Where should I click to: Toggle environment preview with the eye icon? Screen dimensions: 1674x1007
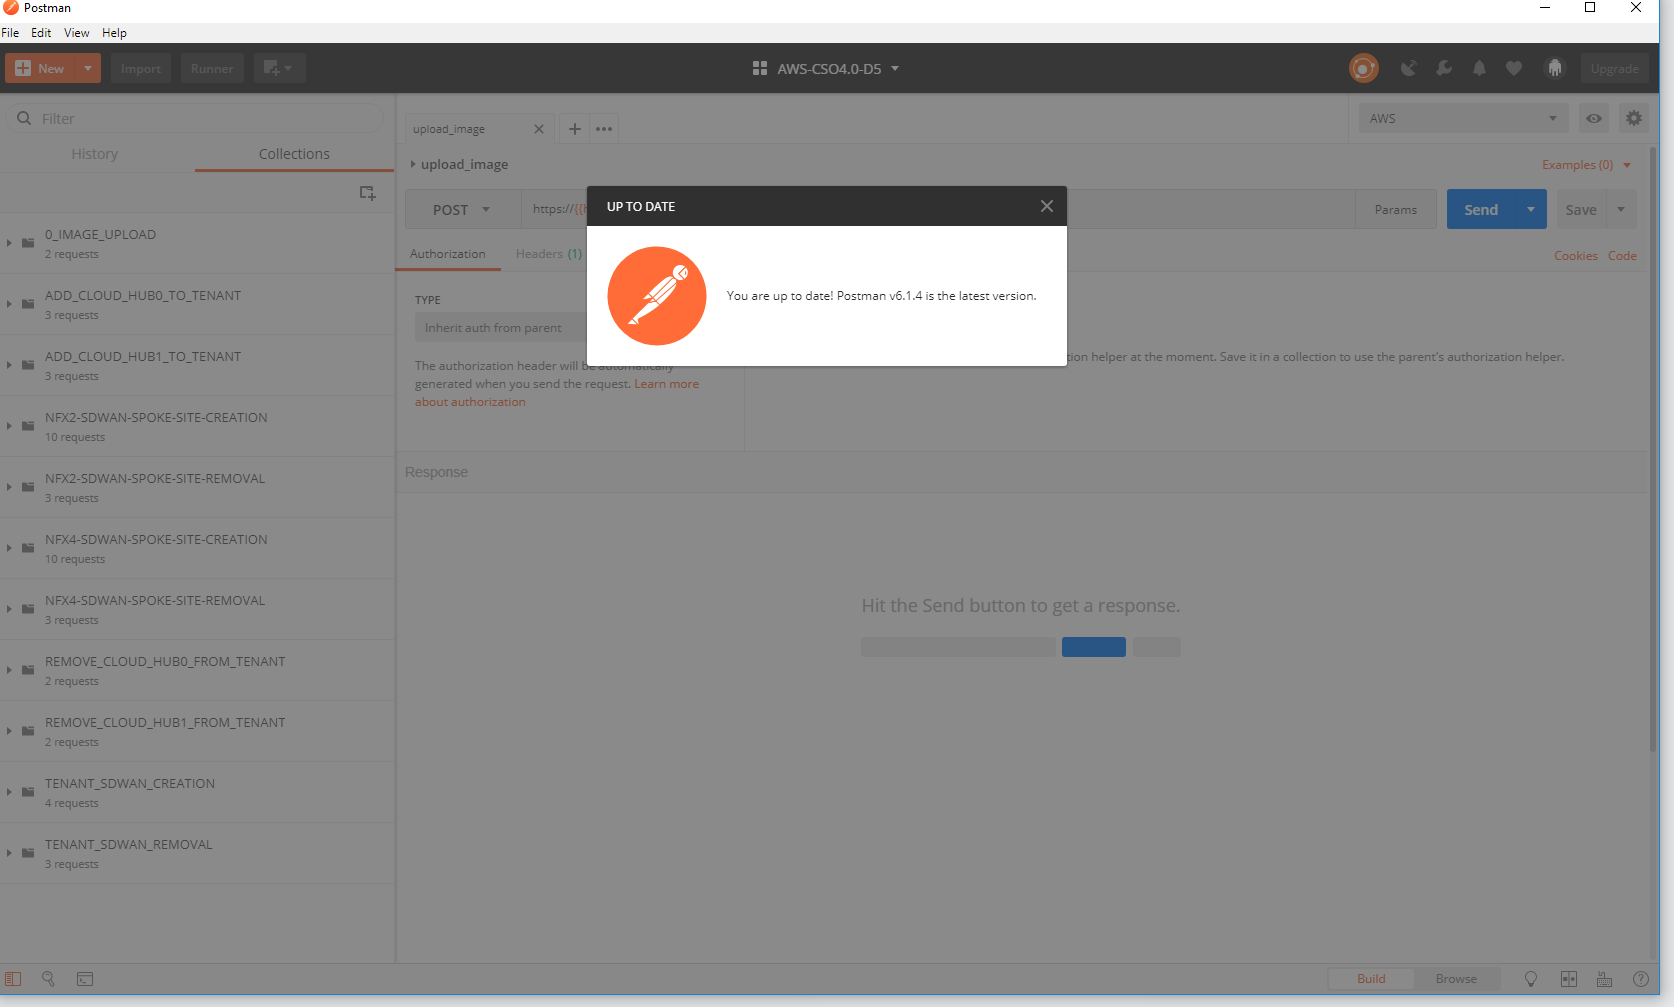[1593, 118]
